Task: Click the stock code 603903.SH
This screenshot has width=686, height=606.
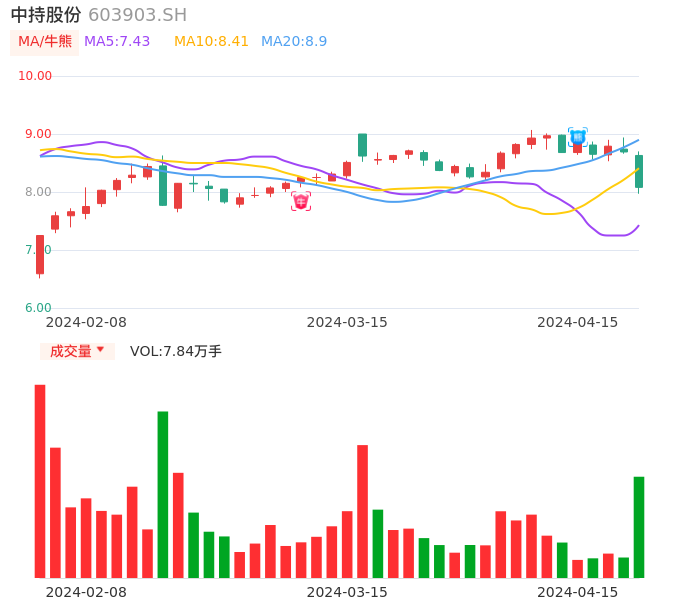Action: 137,15
